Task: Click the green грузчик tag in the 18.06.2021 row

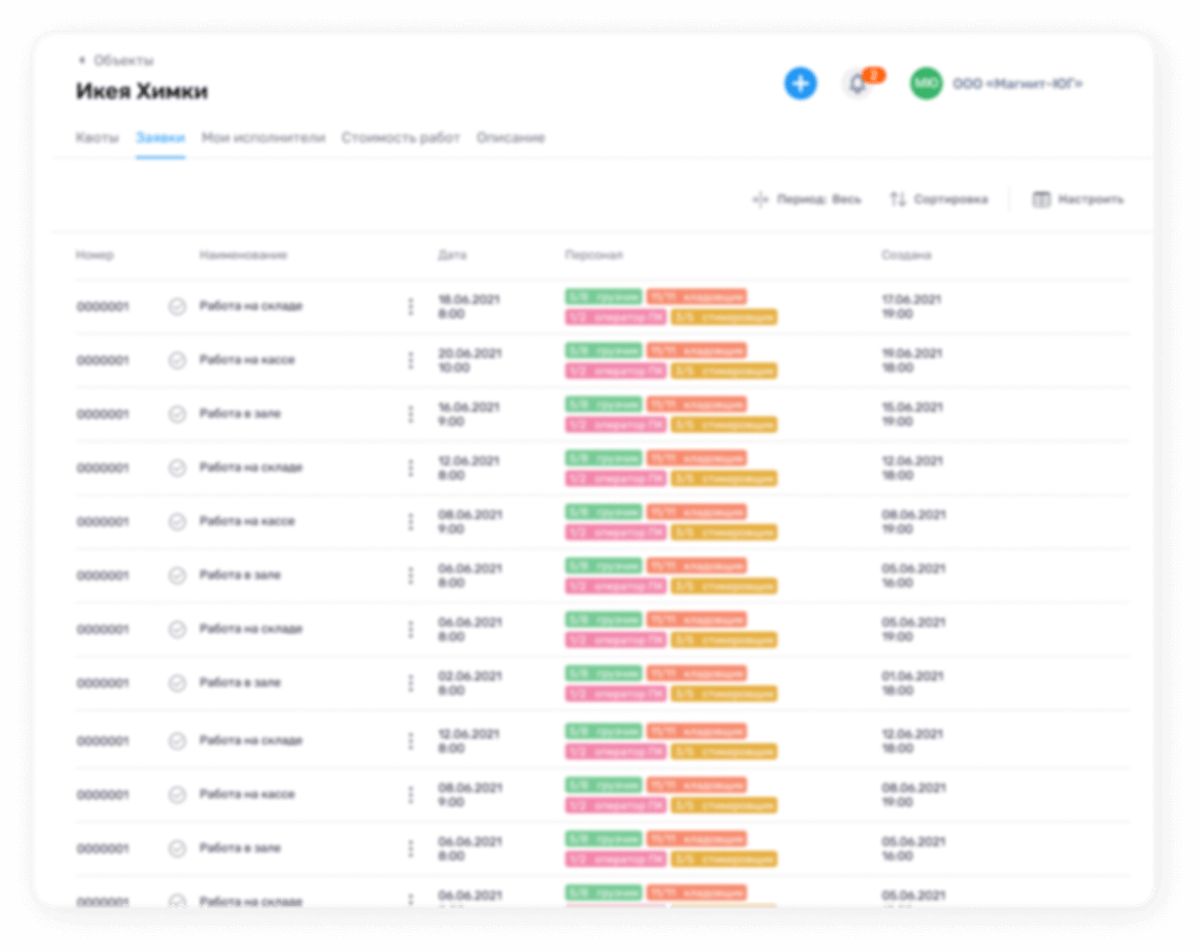Action: (603, 297)
